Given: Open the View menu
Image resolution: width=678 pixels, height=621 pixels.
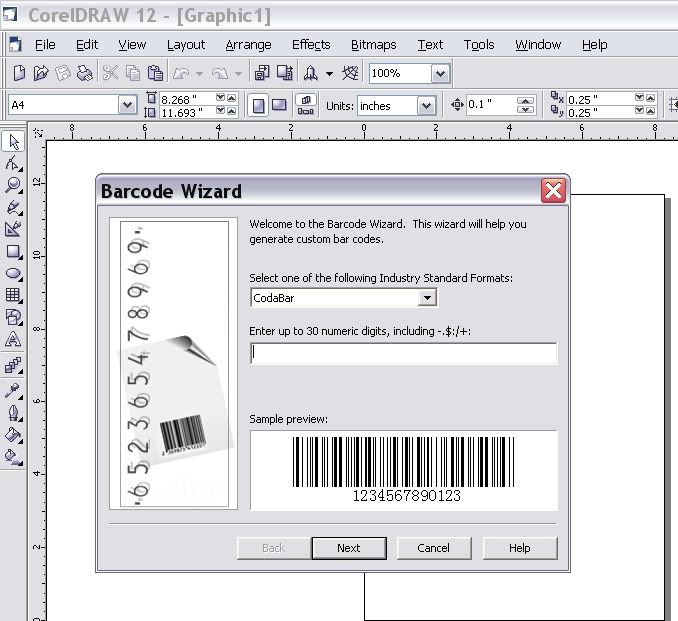Looking at the screenshot, I should pos(132,45).
